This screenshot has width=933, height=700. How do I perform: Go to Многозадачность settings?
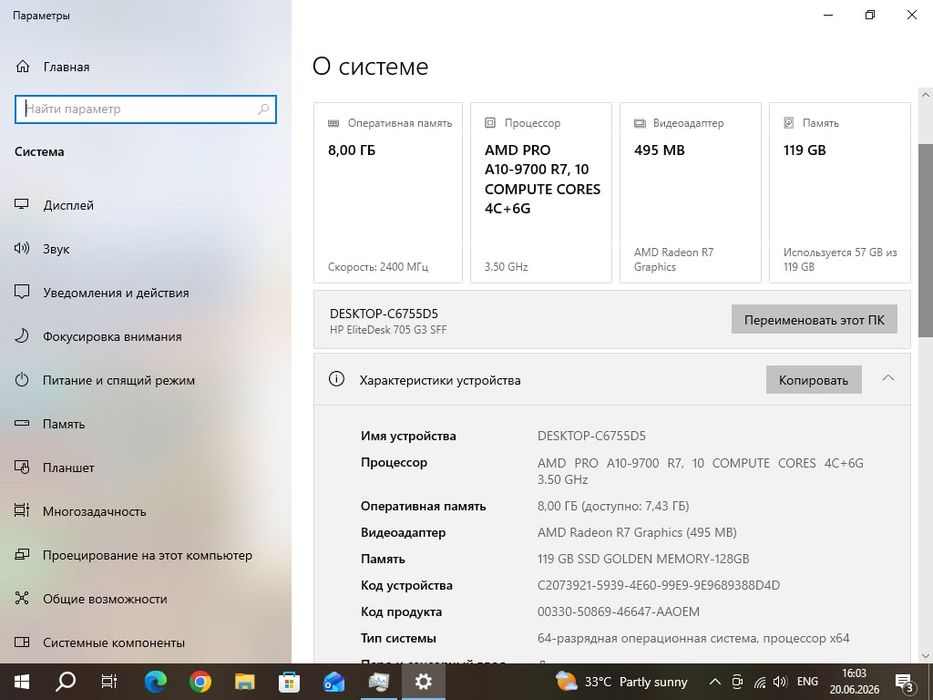tap(94, 511)
